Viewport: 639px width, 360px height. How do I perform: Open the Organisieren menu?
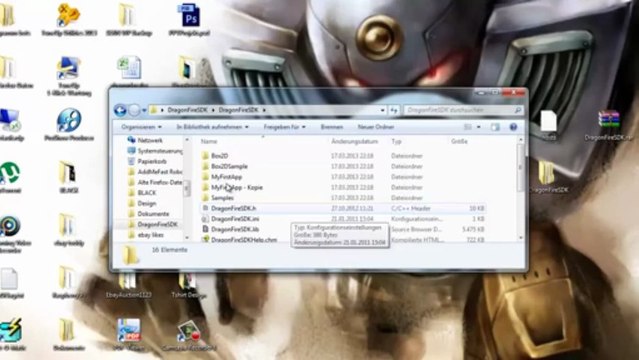[141, 127]
